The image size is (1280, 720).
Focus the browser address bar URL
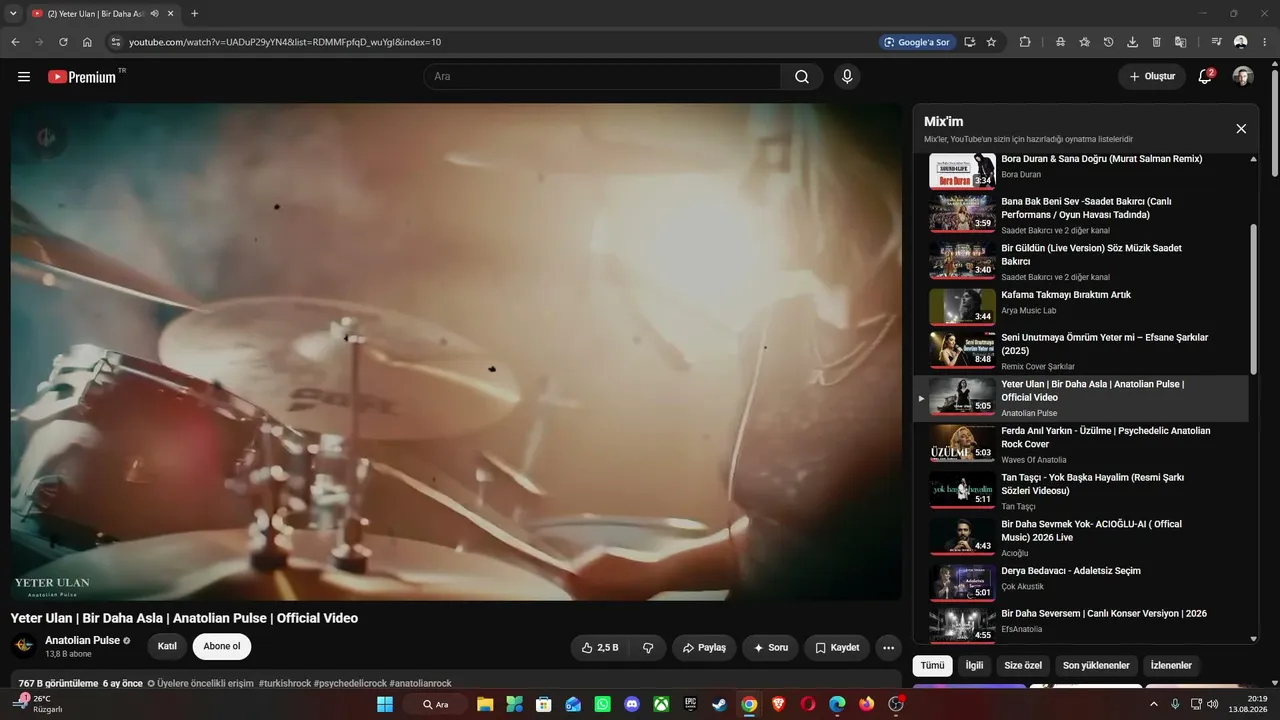[x=285, y=42]
